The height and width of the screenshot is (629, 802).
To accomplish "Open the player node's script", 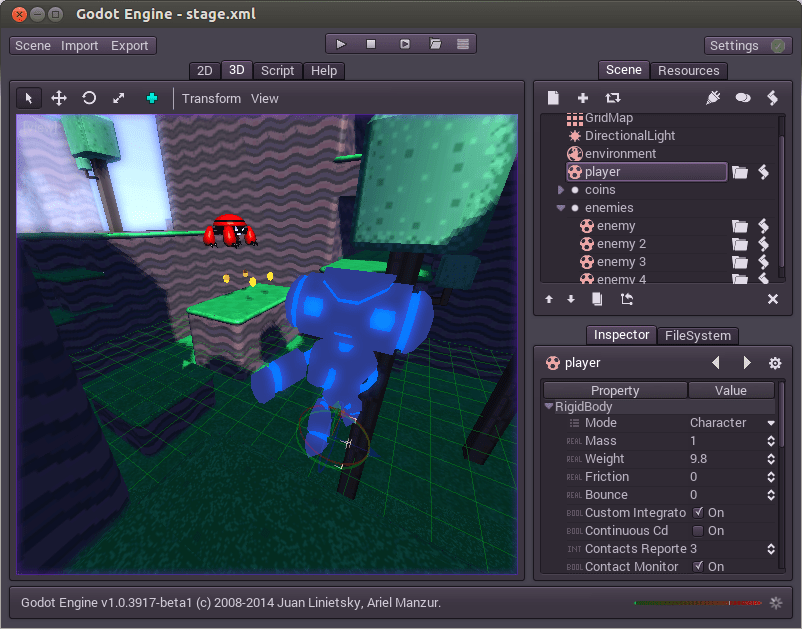I will [763, 171].
